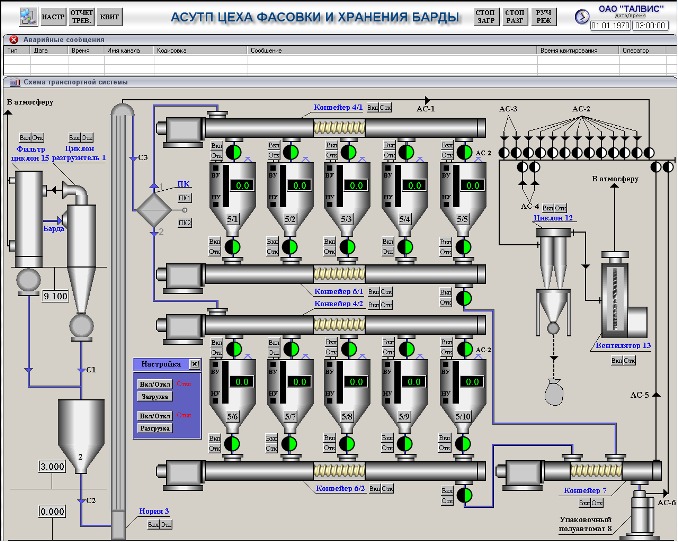Click Загрузка button in Настройка panel
This screenshot has width=678, height=542.
(x=155, y=397)
